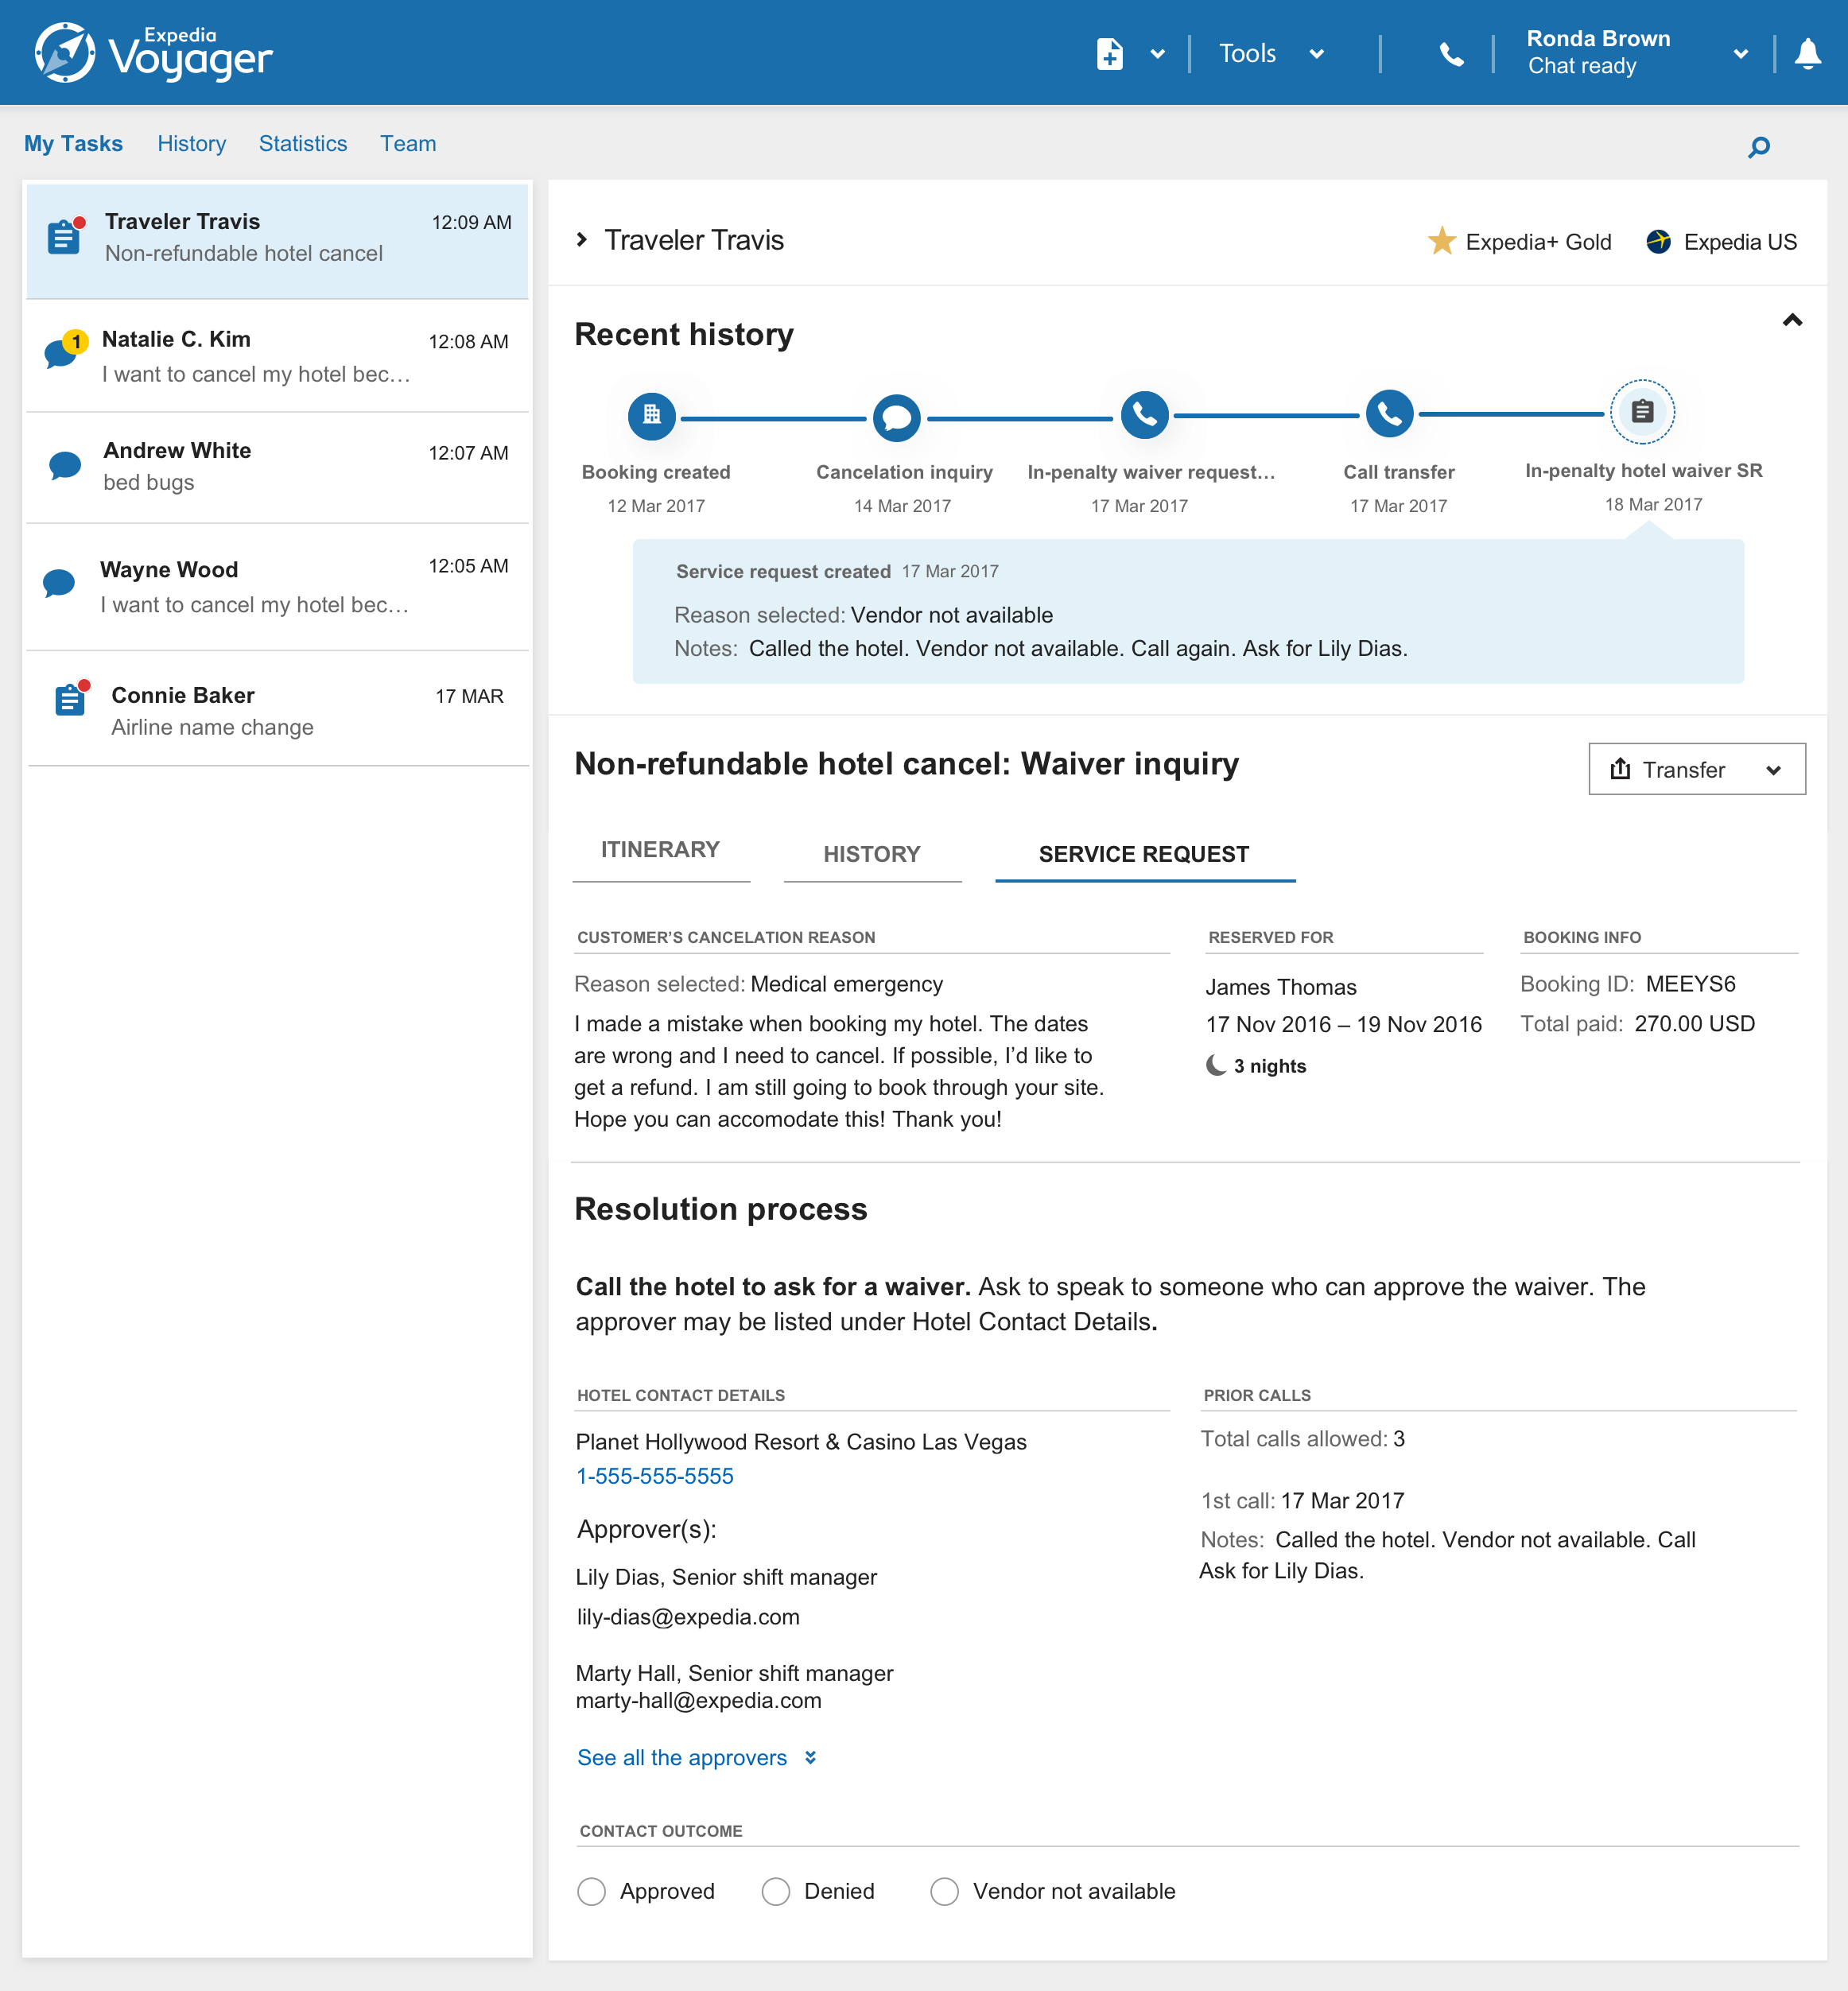Click In-penalty hotel waiver SR clipboard icon
This screenshot has width=1848, height=1991.
point(1641,411)
